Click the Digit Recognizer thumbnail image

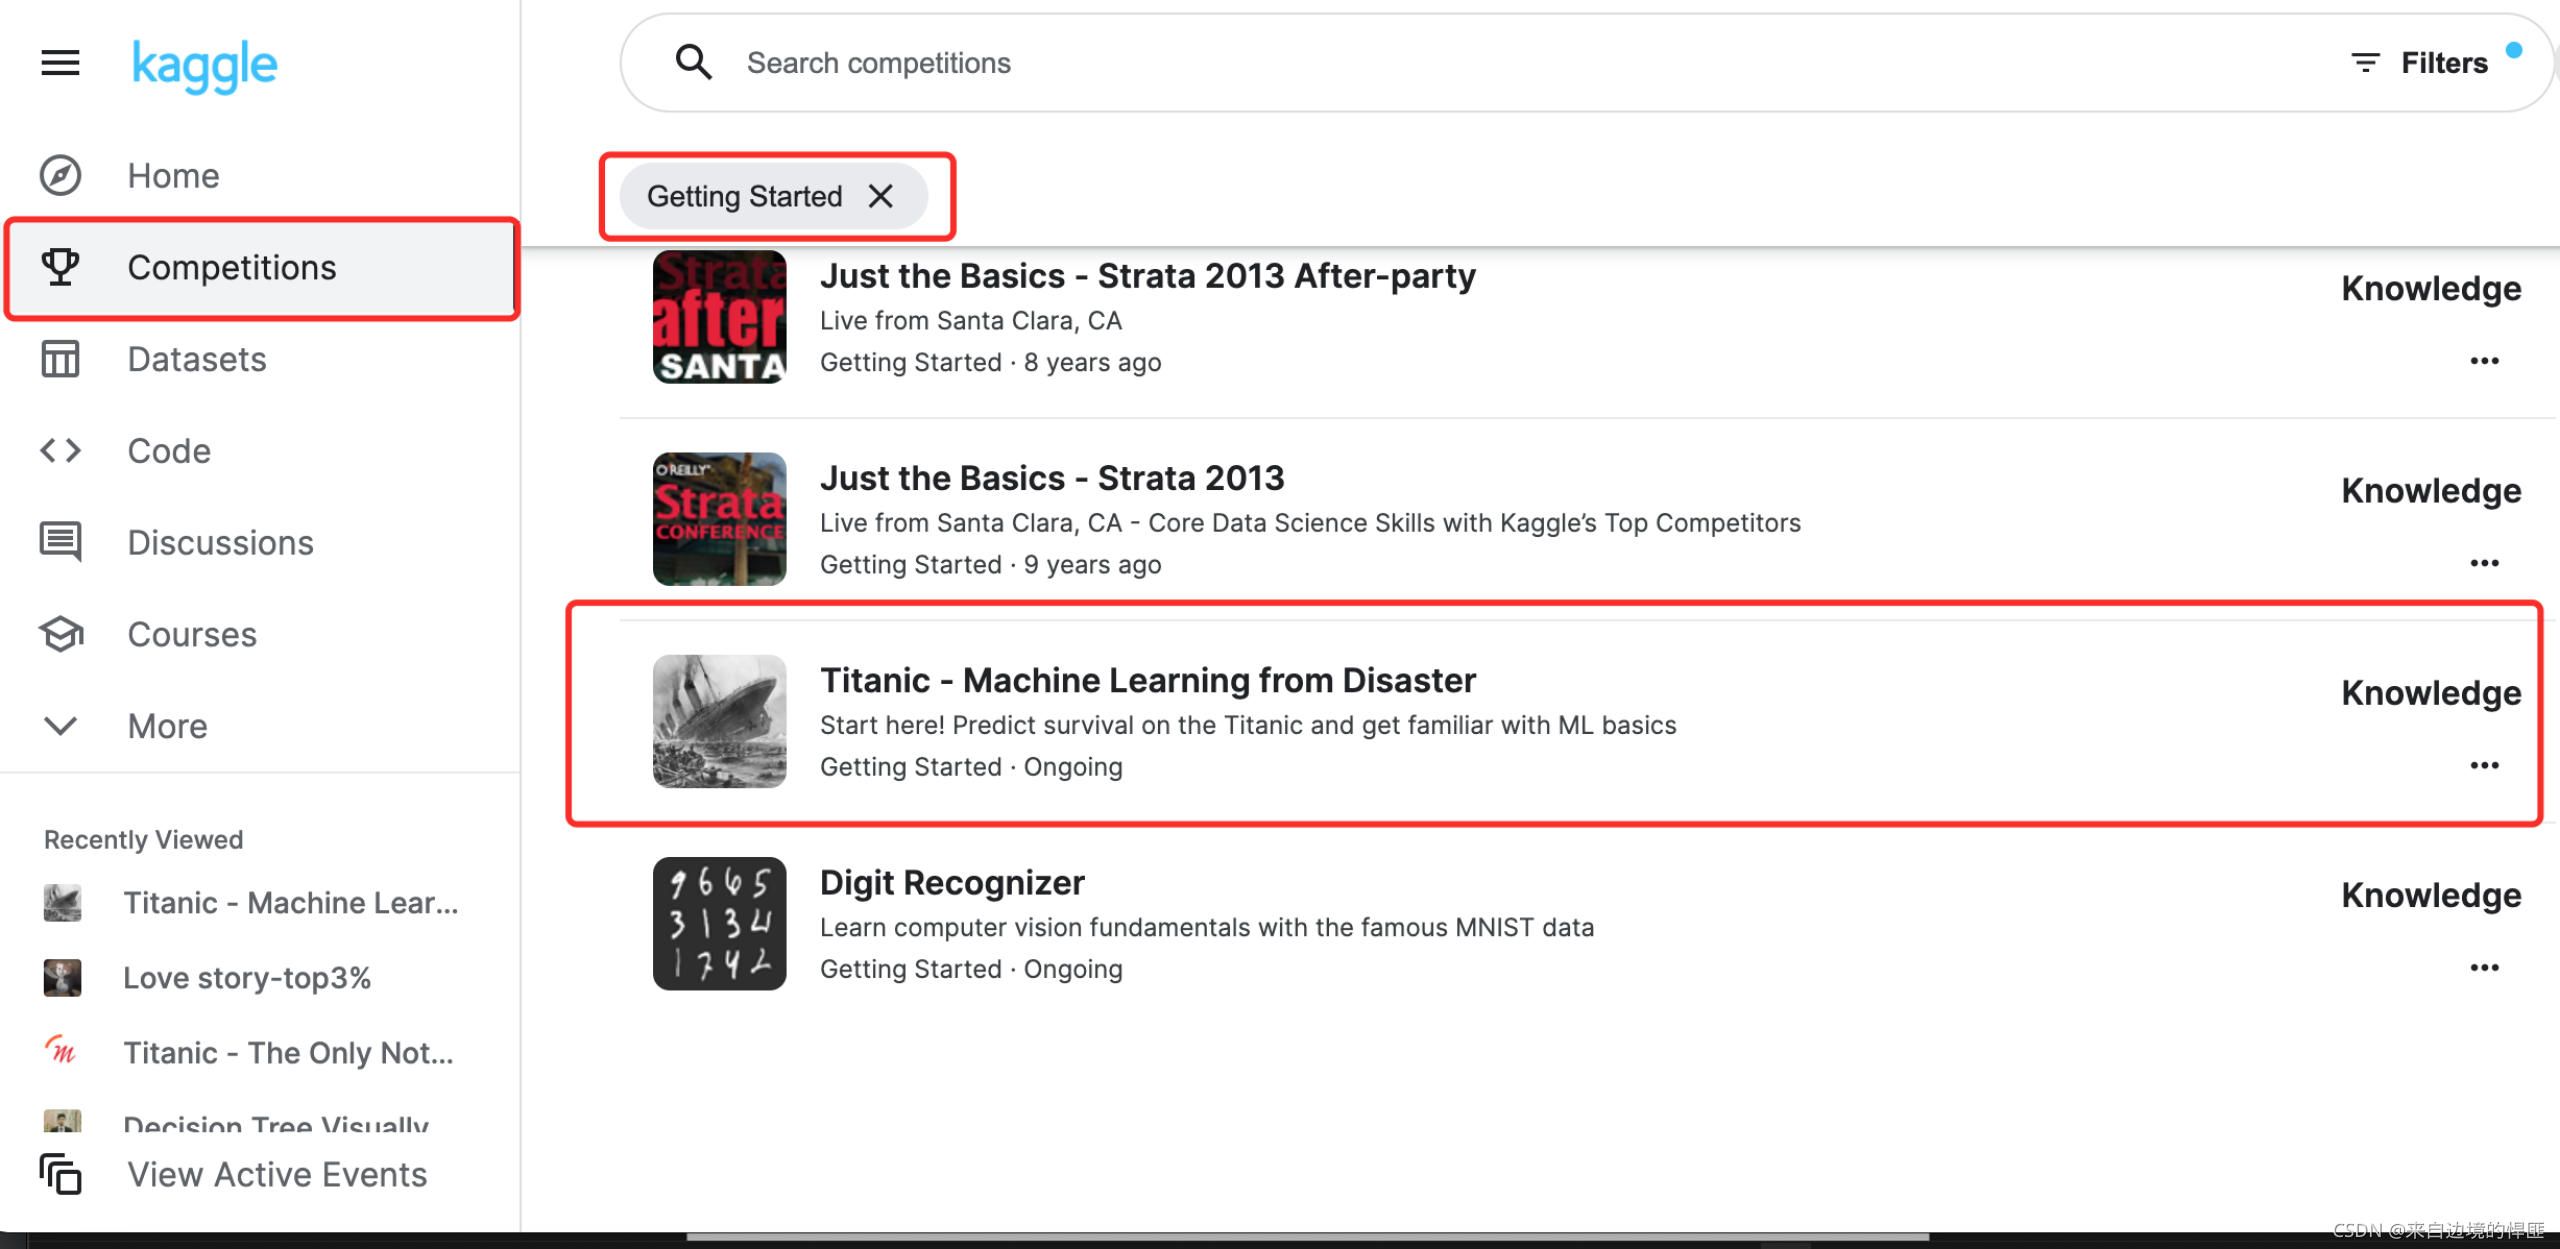[719, 923]
